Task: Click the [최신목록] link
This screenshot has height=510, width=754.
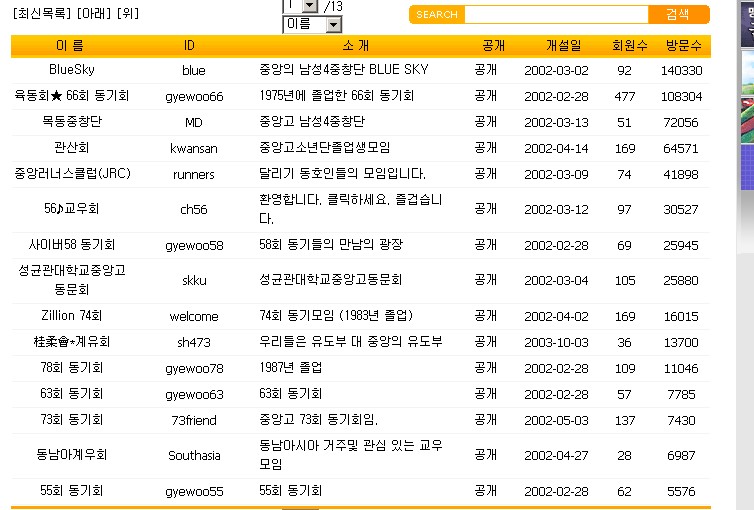Action: (x=41, y=14)
